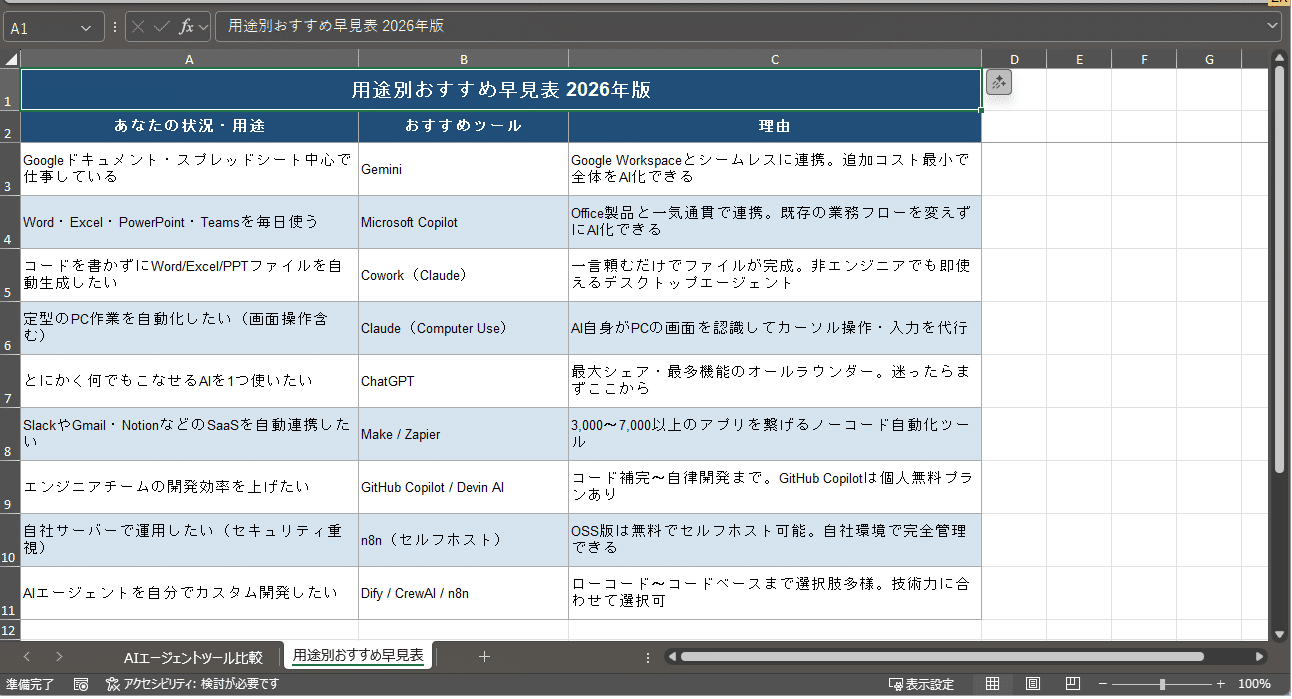Viewport: 1292px width, 699px height.
Task: Expand the formula bar with chevron
Action: (1272, 26)
